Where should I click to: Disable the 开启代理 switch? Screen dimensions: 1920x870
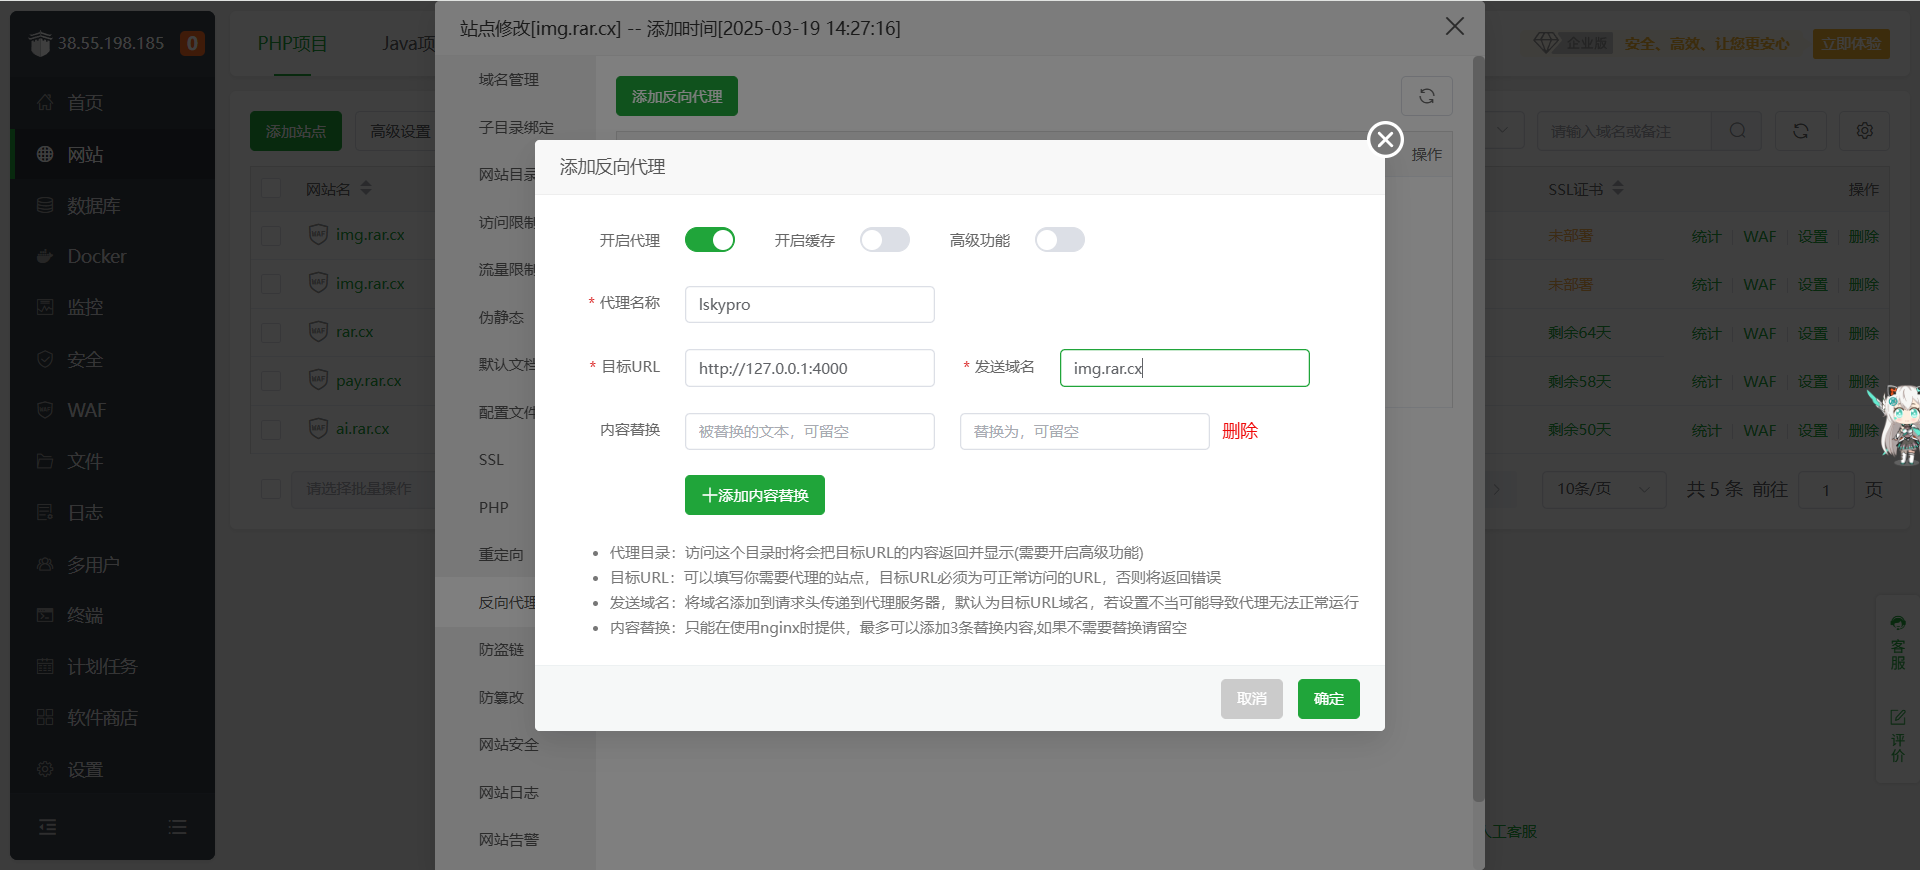coord(709,240)
